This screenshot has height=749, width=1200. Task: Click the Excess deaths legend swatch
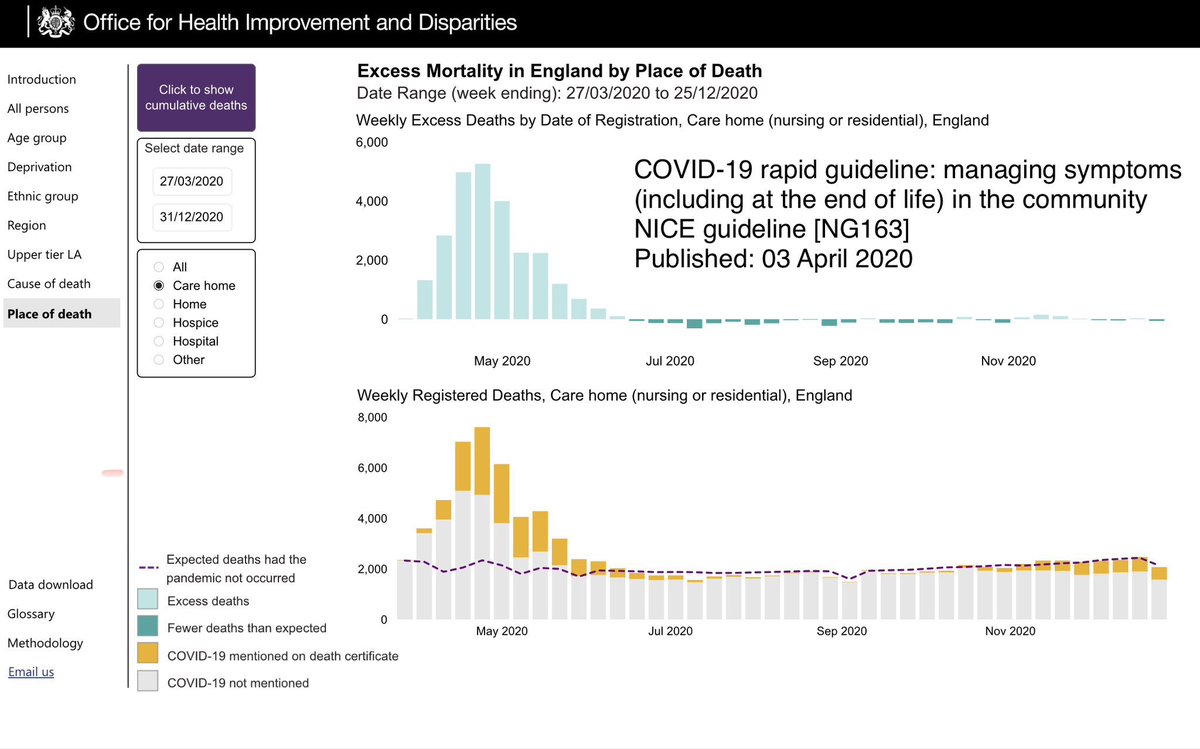tap(148, 601)
